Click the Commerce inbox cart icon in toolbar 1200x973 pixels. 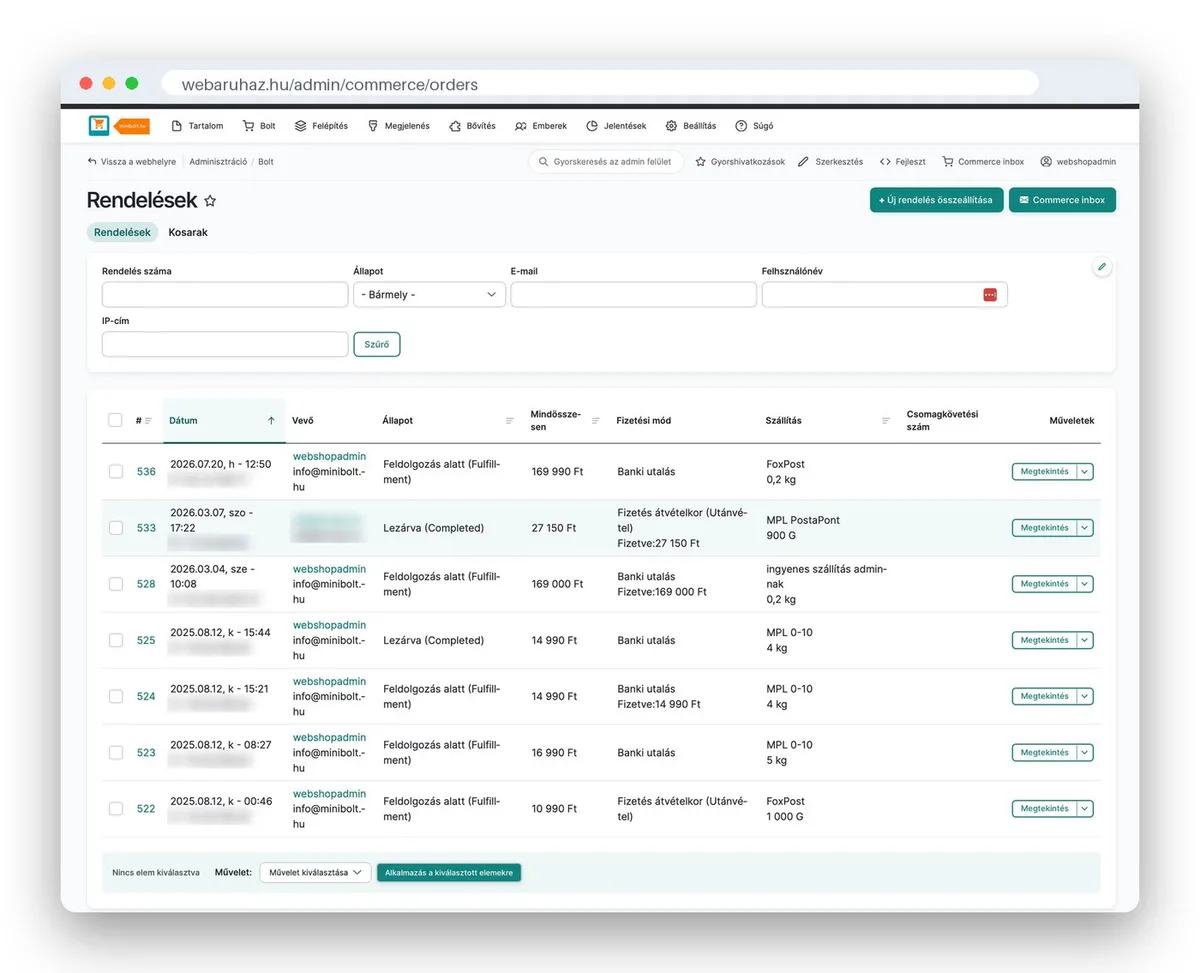948,161
